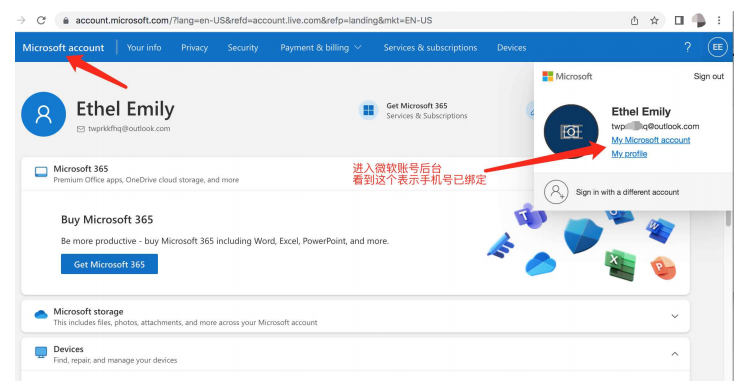Click the Microsoft account header title

click(63, 48)
